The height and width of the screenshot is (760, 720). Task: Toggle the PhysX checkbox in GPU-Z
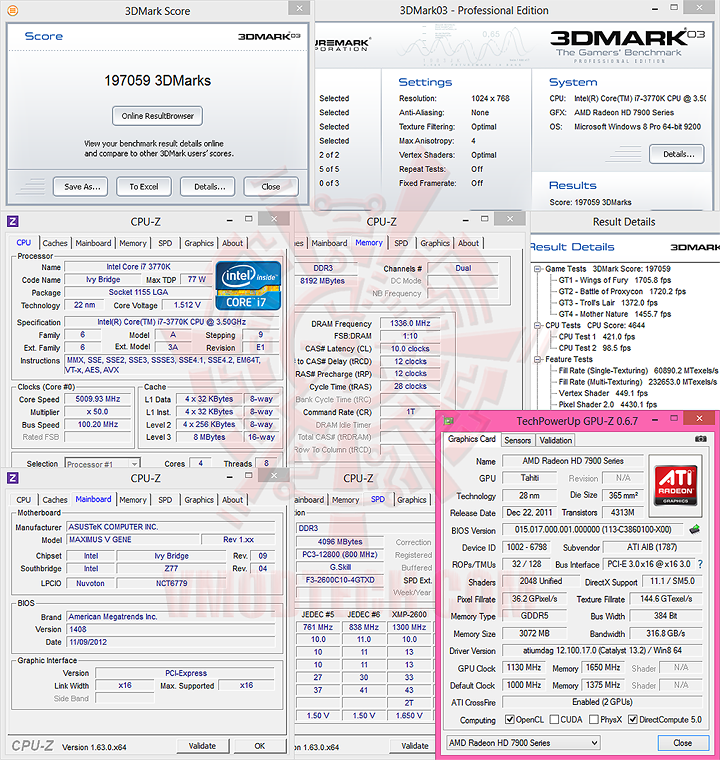click(593, 719)
